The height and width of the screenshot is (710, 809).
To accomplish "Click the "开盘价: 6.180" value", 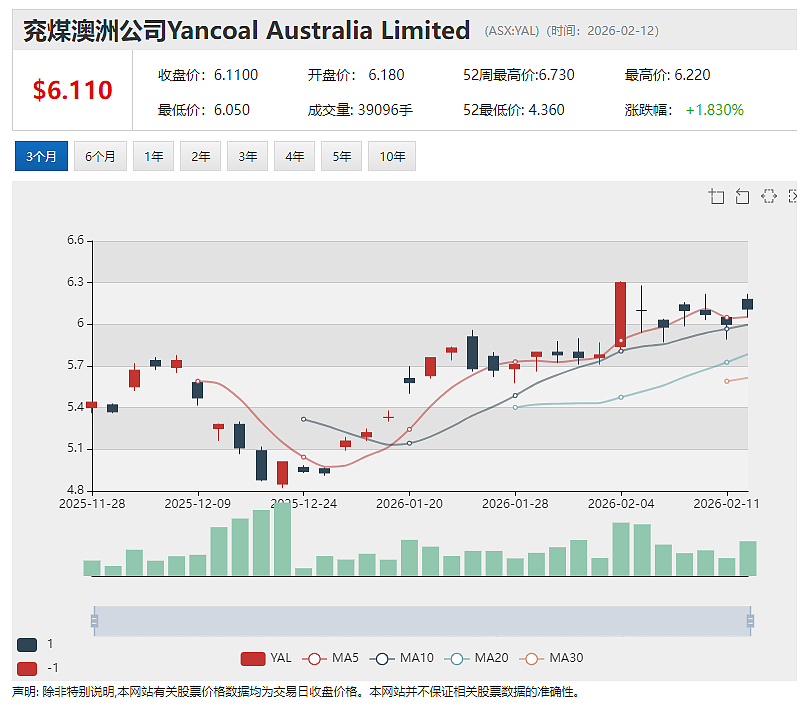I will tap(356, 75).
